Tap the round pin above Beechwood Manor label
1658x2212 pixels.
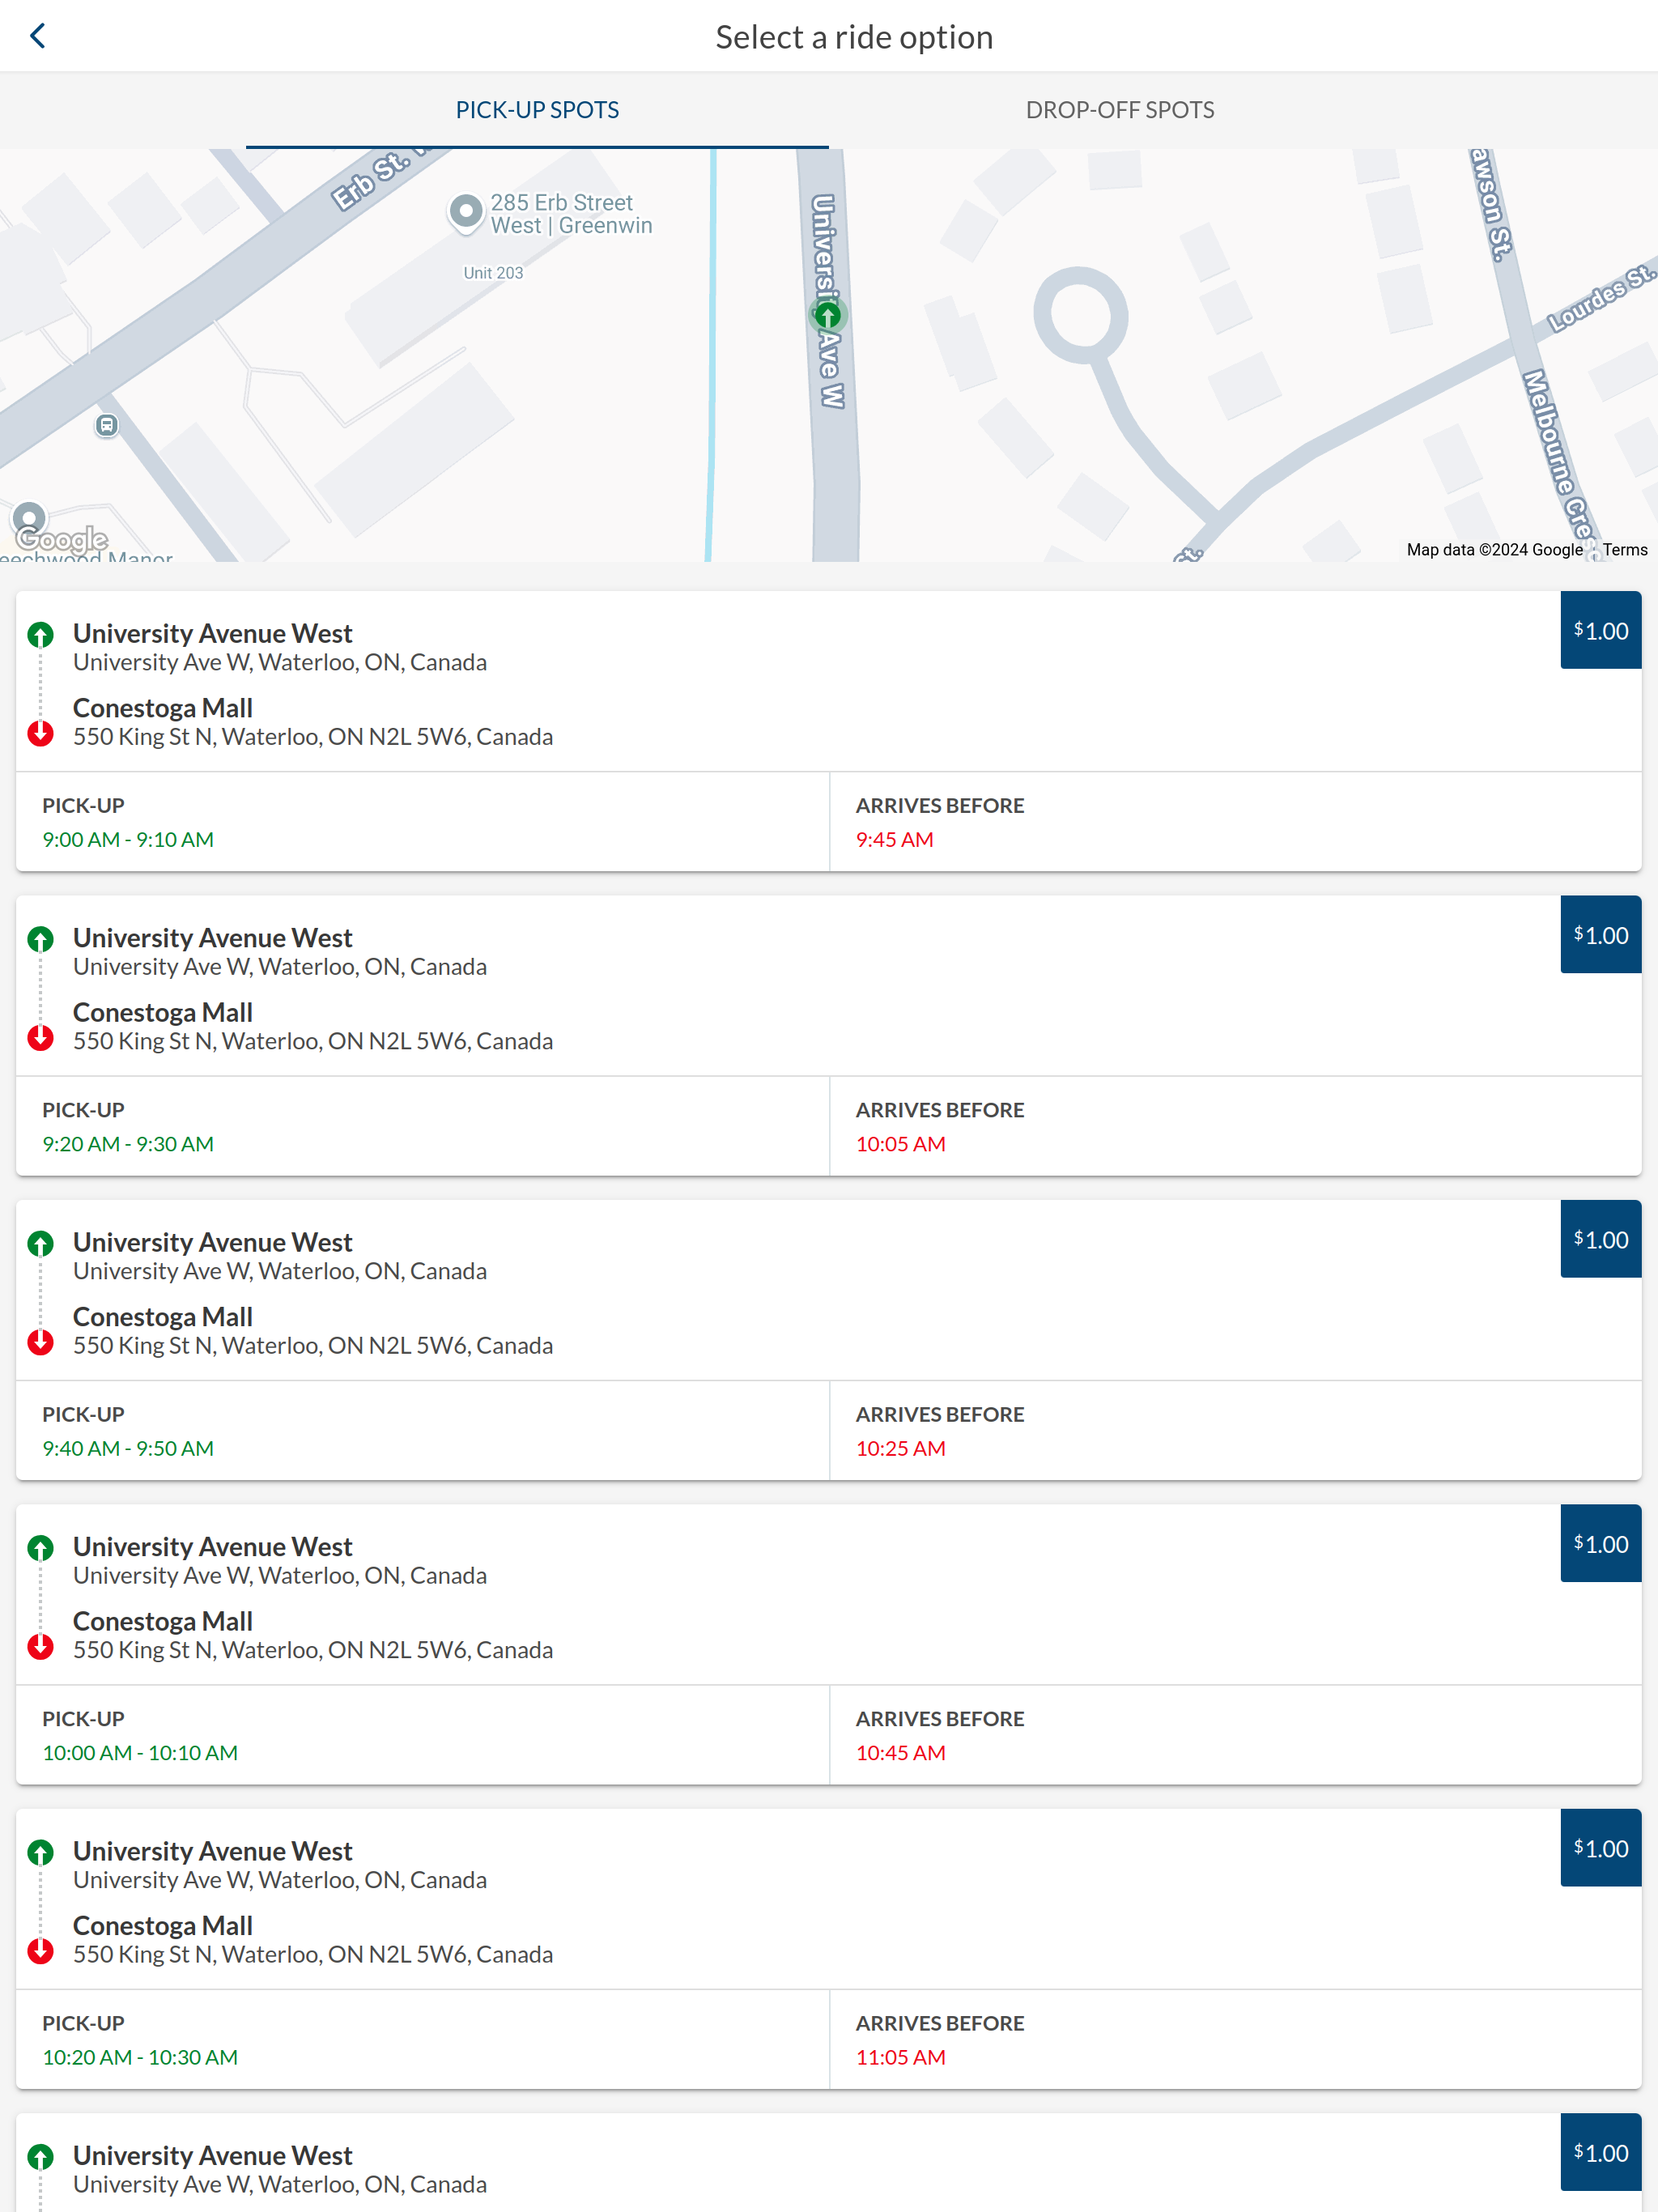(29, 520)
